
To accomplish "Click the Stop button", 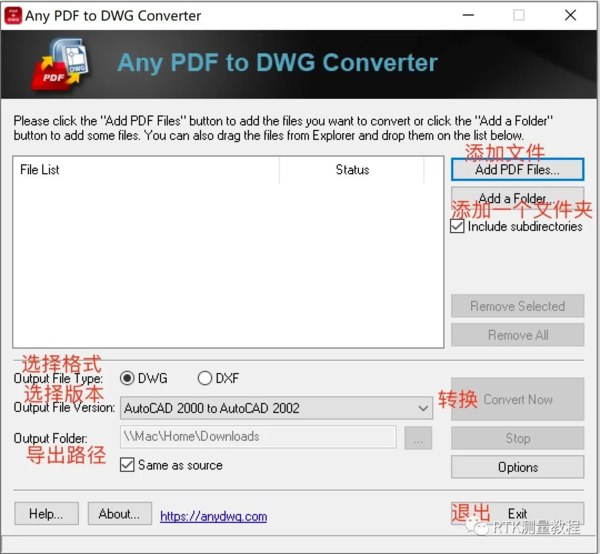I will point(517,438).
